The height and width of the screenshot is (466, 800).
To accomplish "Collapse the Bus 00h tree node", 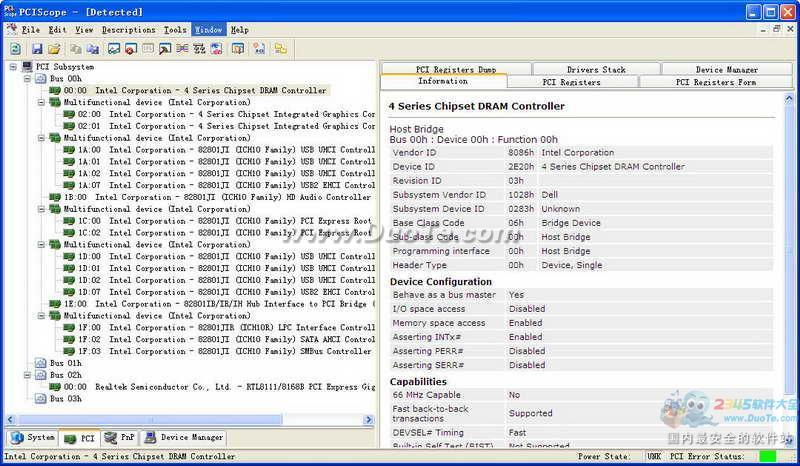I will coord(28,79).
